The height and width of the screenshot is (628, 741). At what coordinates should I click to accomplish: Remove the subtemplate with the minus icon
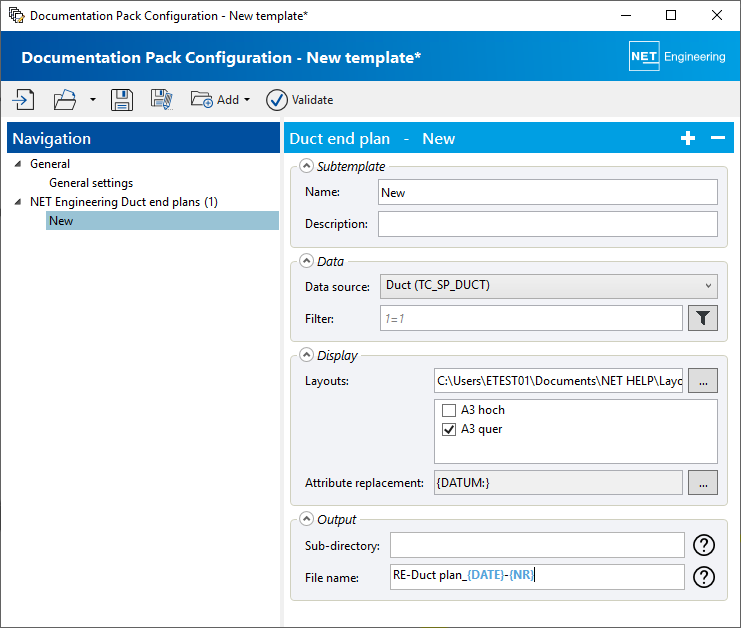point(717,138)
